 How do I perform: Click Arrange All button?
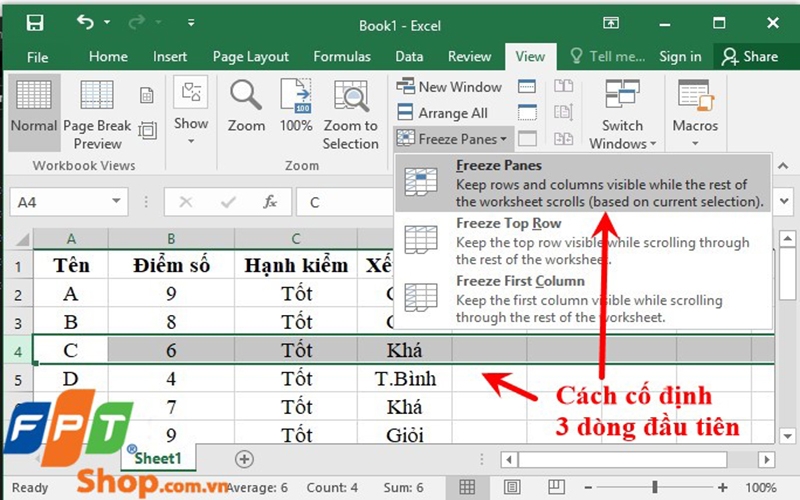[442, 113]
